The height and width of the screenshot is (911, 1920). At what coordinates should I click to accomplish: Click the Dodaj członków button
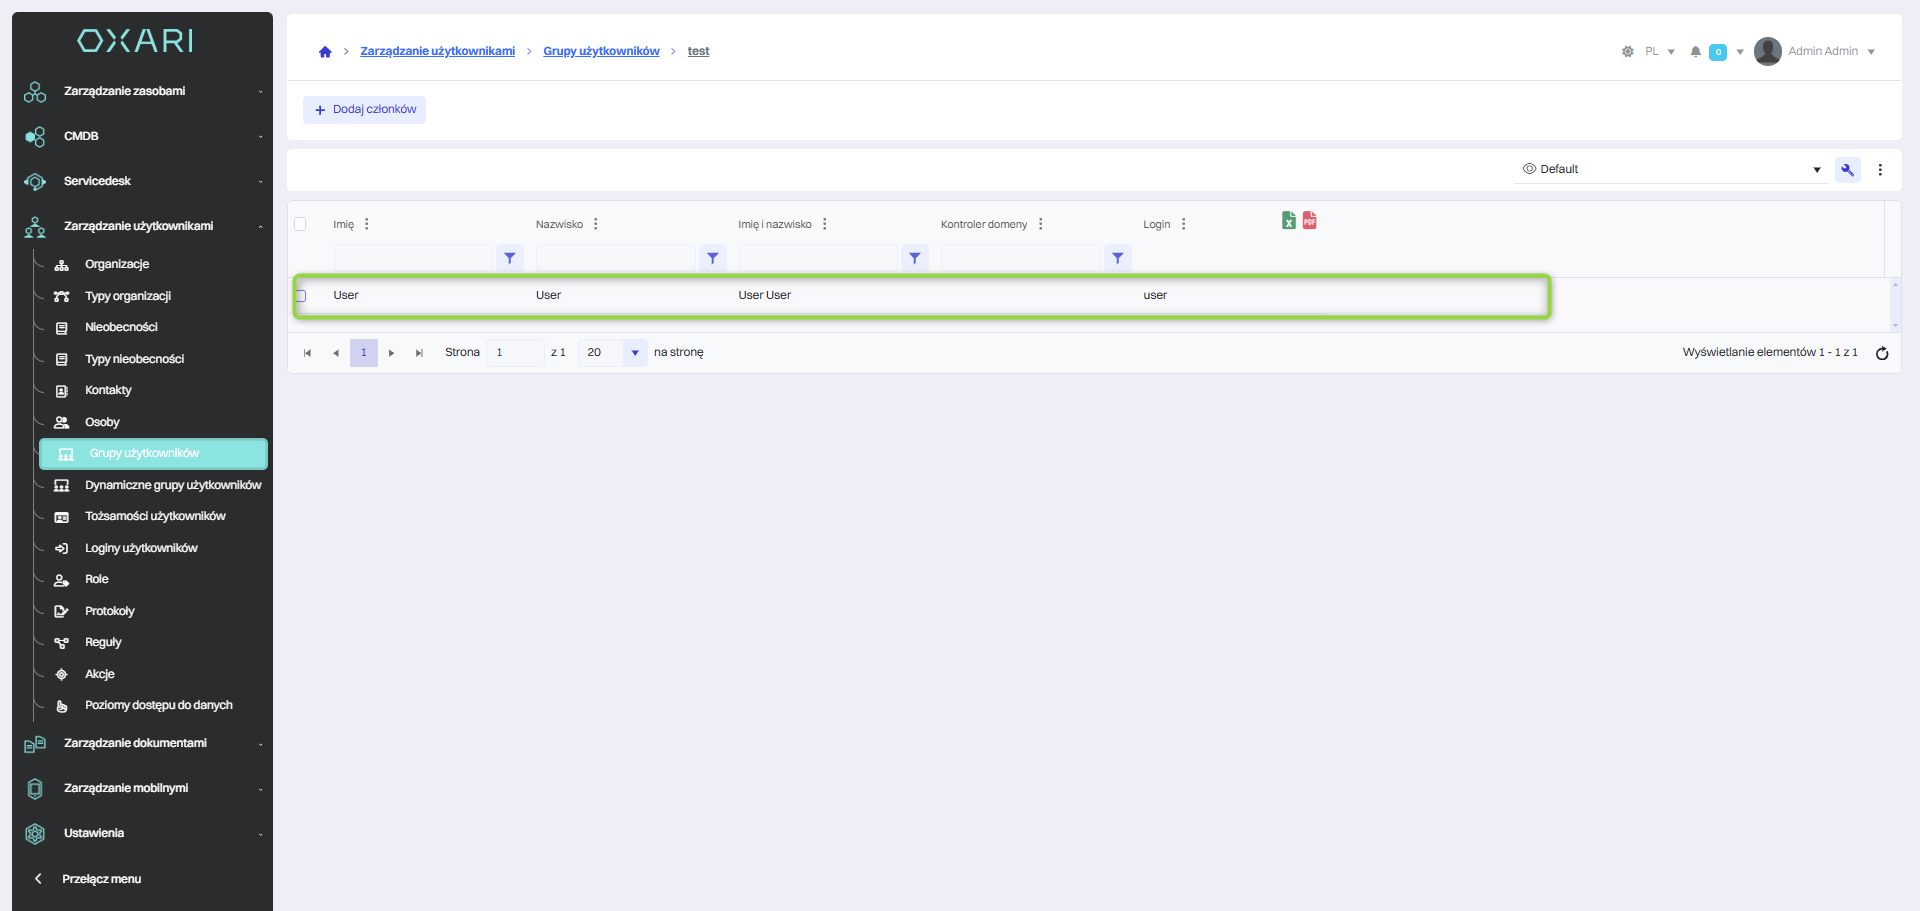365,110
